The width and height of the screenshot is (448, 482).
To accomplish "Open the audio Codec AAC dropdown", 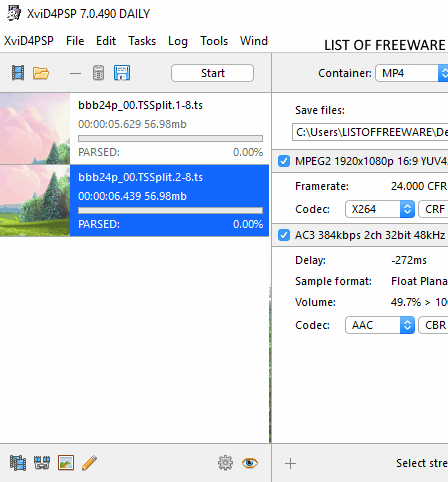I will pyautogui.click(x=380, y=325).
